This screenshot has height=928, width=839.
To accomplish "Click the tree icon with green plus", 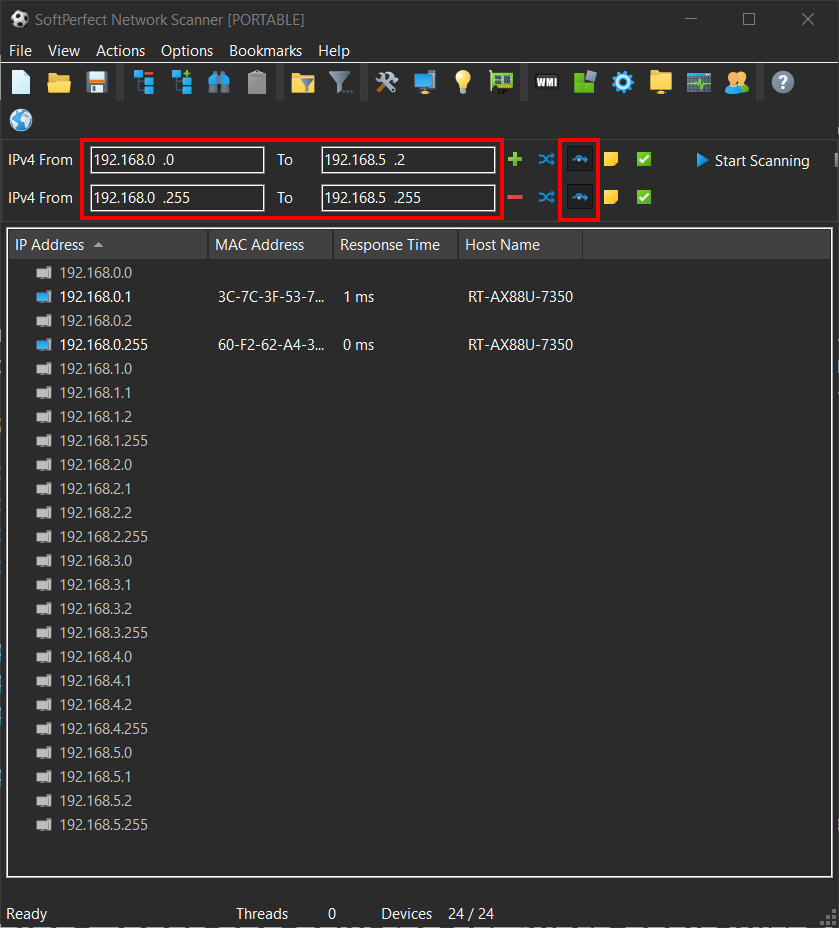I will [182, 82].
